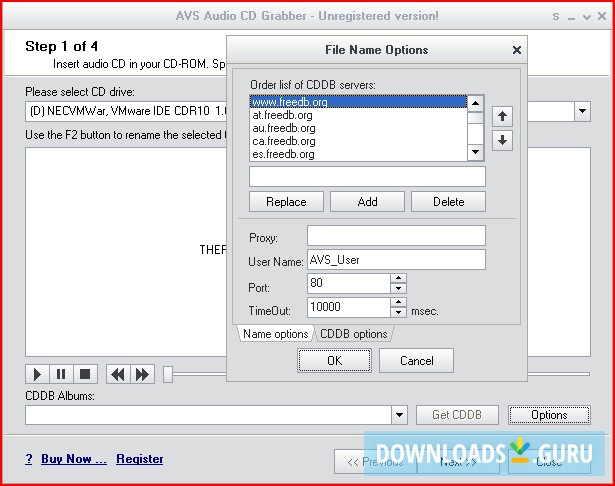Delete the selected CDDB server
Viewport: 615px width, 486px height.
(x=448, y=202)
